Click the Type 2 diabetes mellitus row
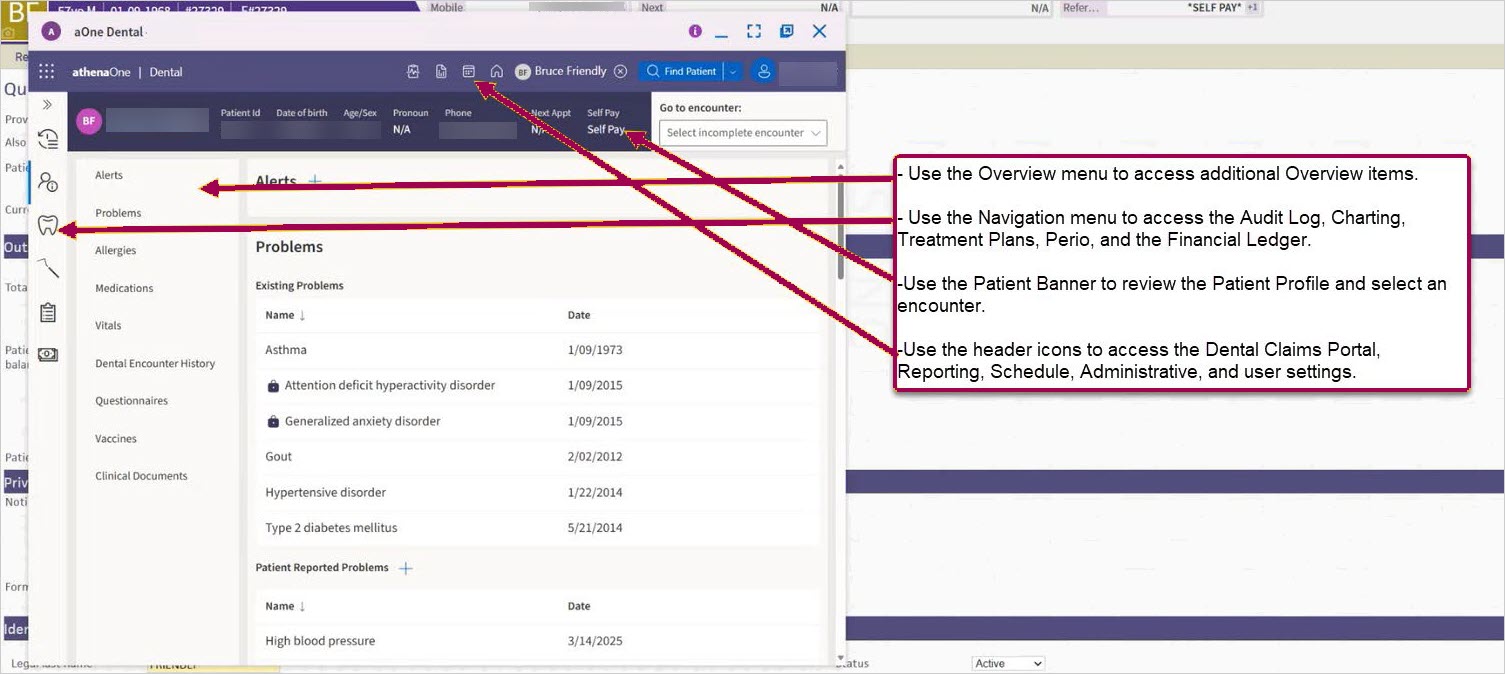 pos(537,527)
